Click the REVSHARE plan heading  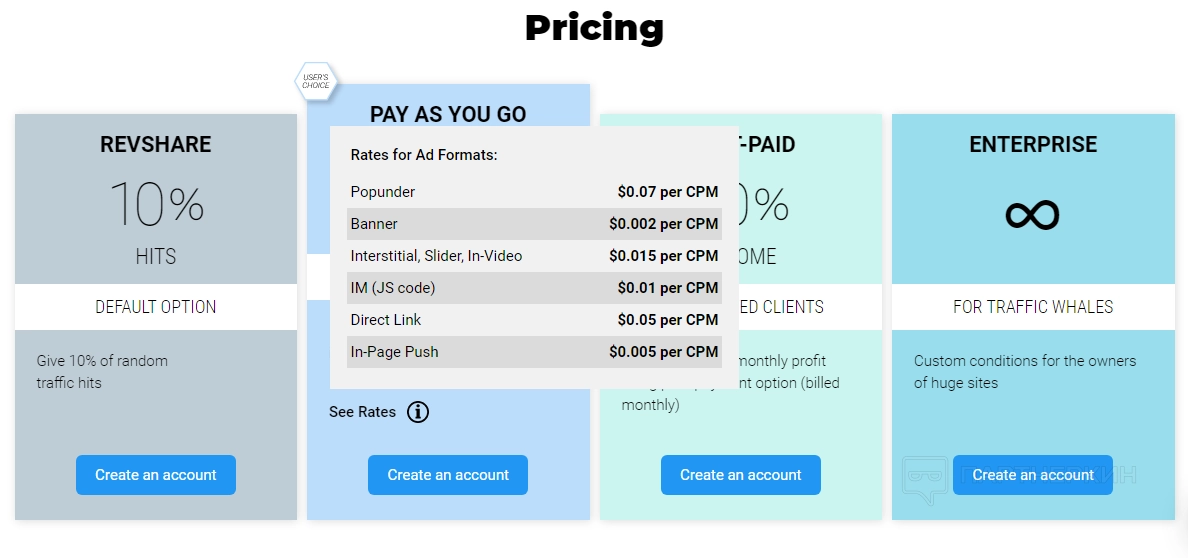pyautogui.click(x=156, y=144)
